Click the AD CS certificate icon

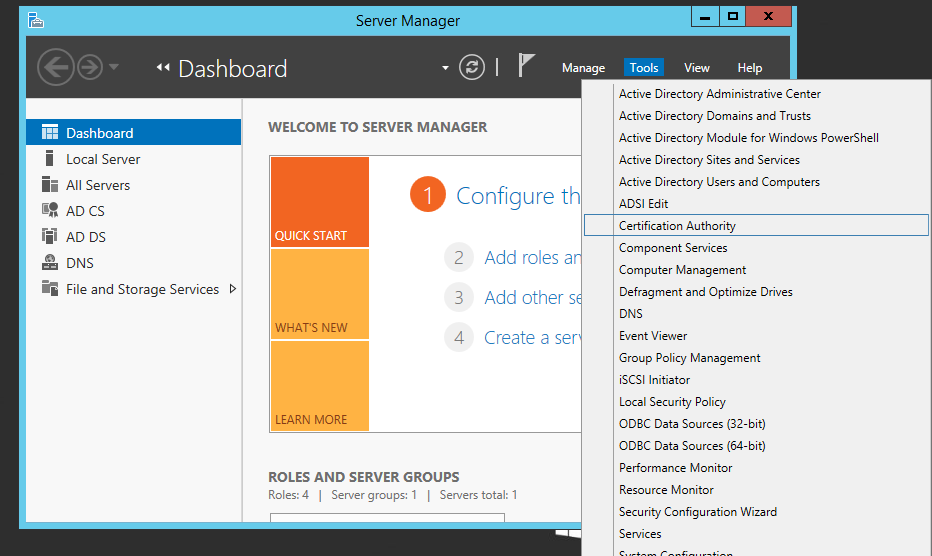(50, 211)
